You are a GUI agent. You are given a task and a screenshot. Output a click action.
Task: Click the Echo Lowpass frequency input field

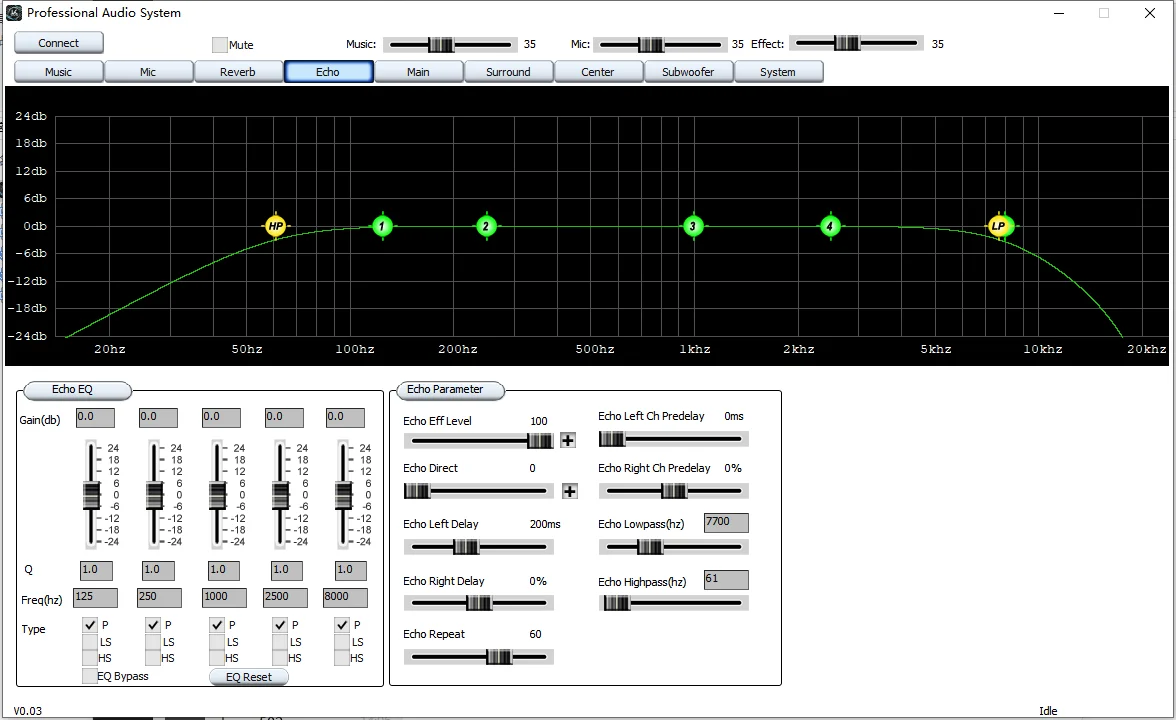click(x=726, y=523)
